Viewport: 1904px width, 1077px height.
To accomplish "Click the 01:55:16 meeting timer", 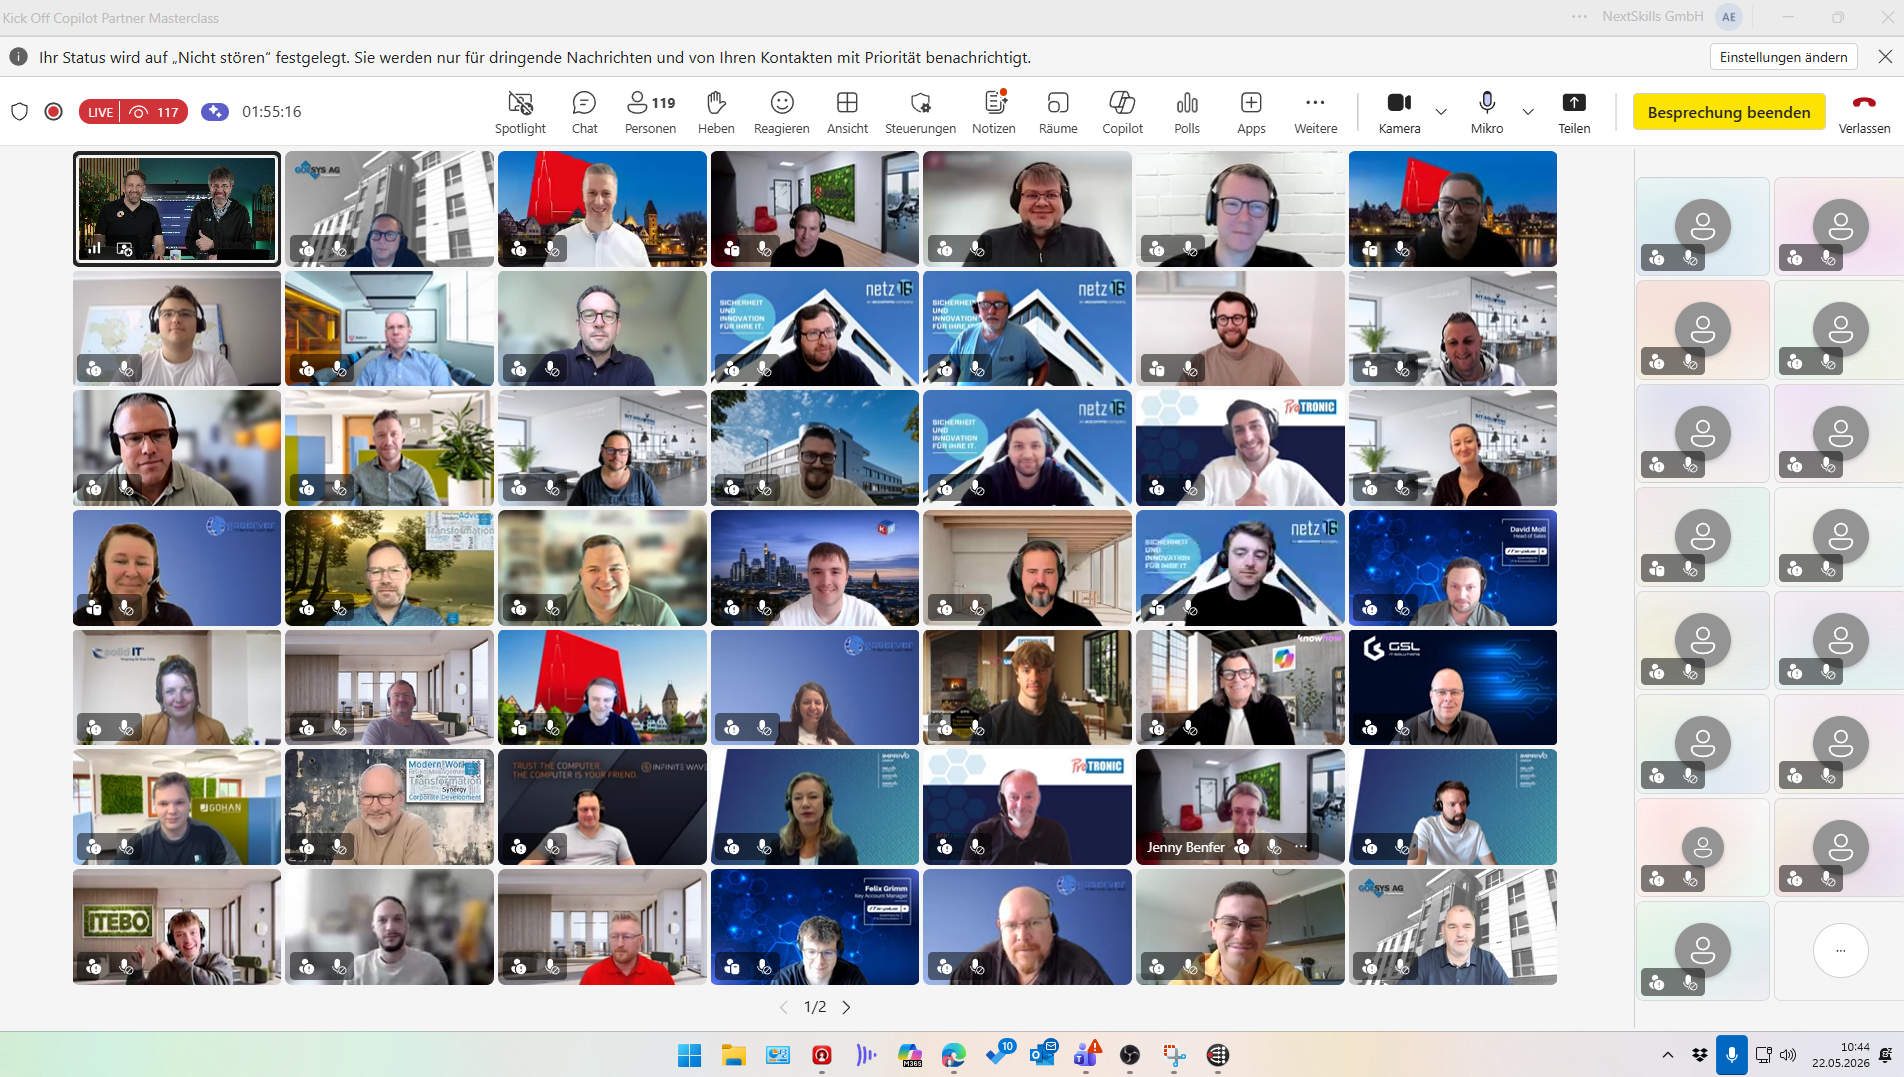I will pyautogui.click(x=271, y=111).
